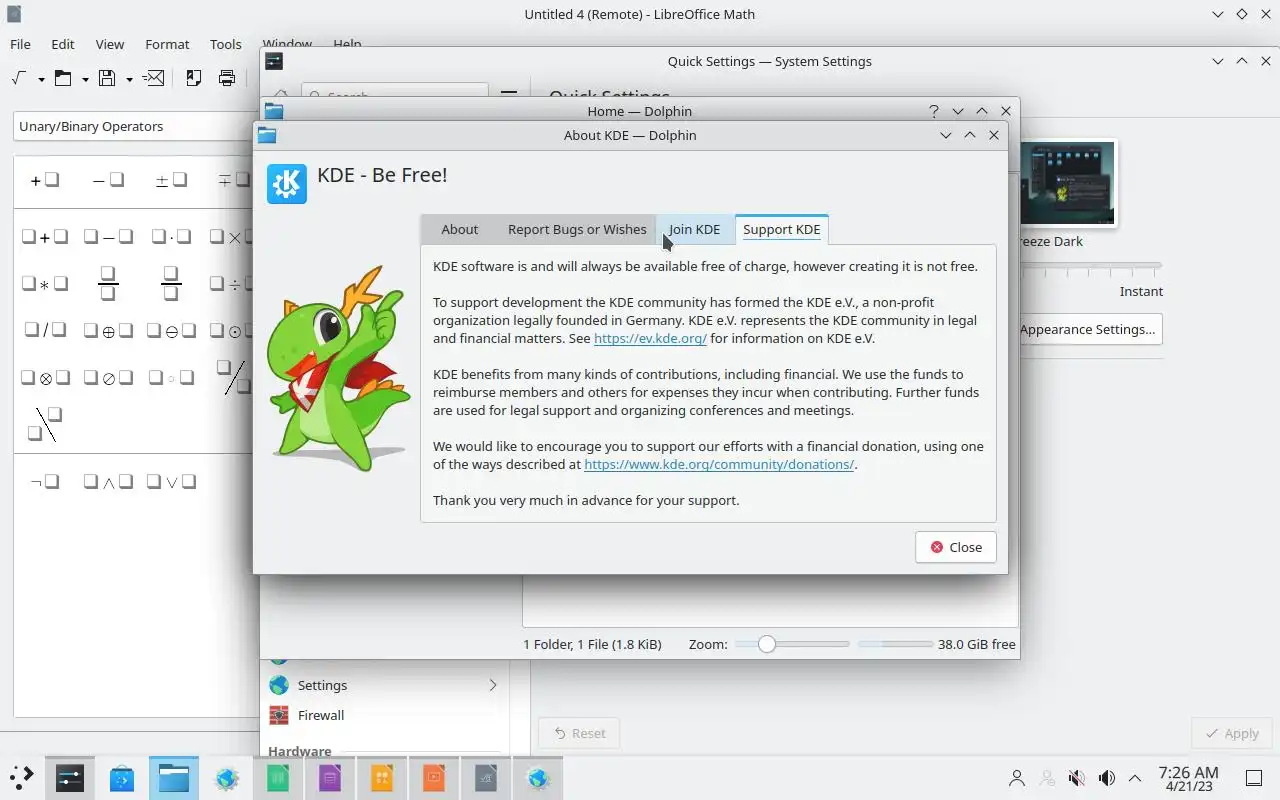The height and width of the screenshot is (800, 1280).
Task: Click the System Settings taskbar icon
Action: pos(70,778)
